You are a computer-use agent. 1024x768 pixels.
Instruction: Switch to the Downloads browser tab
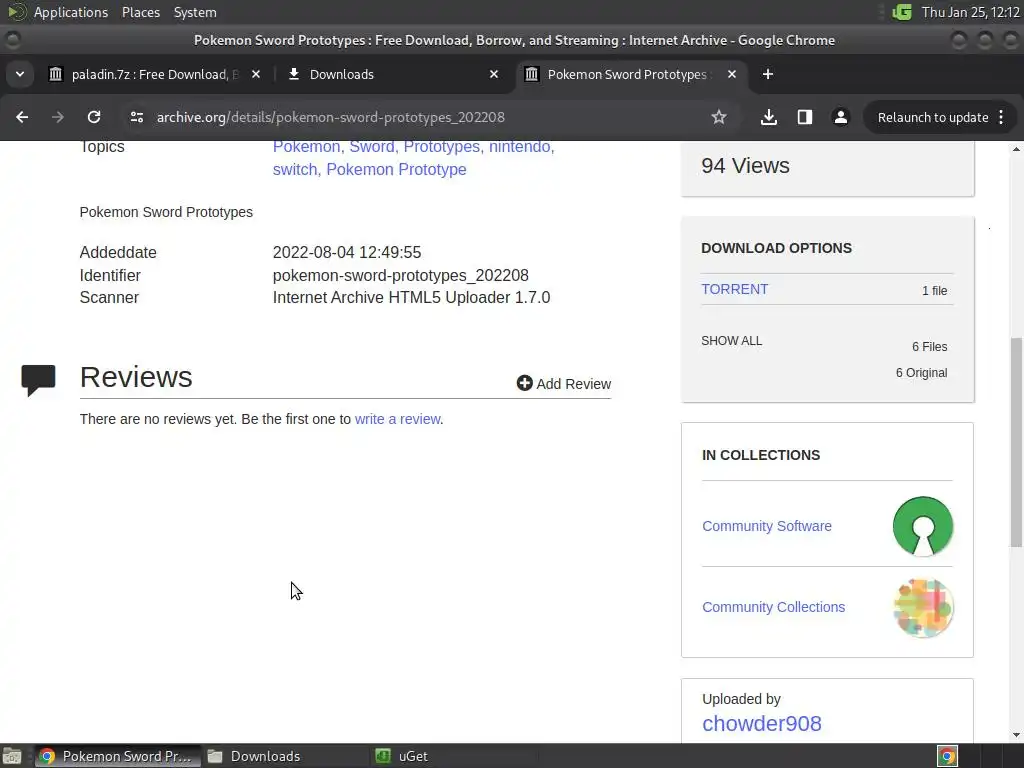pyautogui.click(x=392, y=74)
